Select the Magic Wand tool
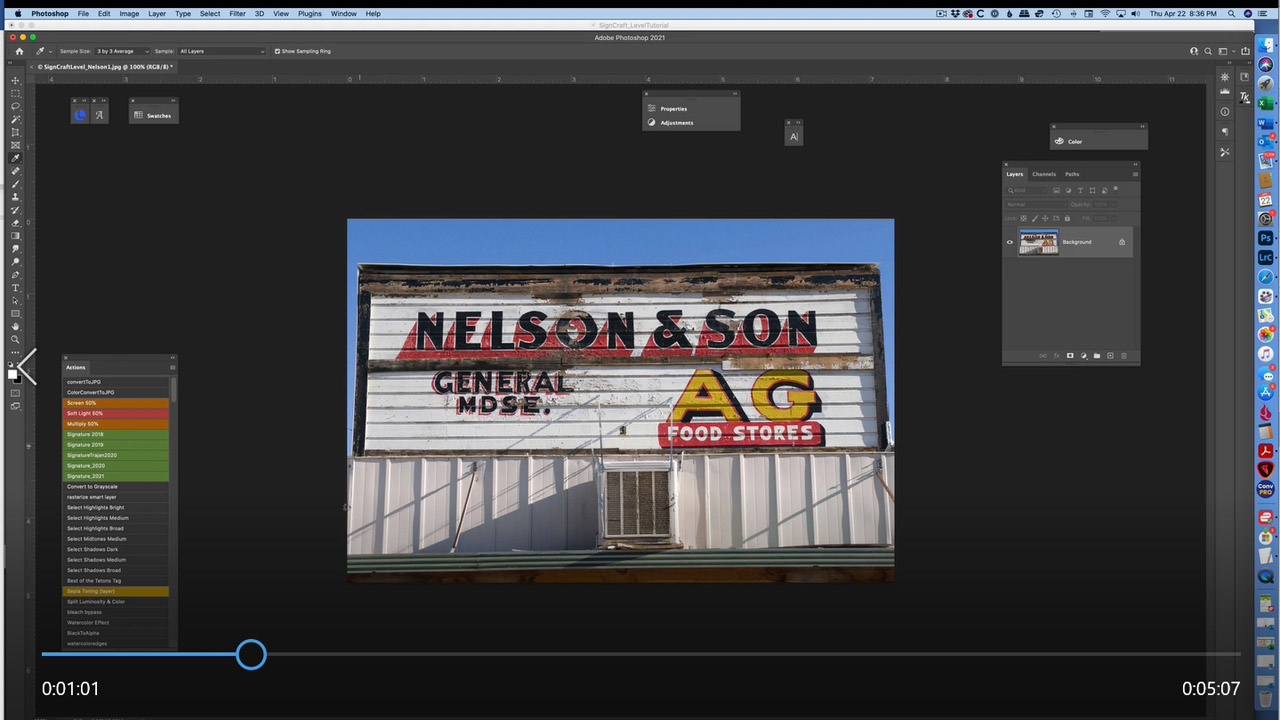The height and width of the screenshot is (720, 1280). 14,119
